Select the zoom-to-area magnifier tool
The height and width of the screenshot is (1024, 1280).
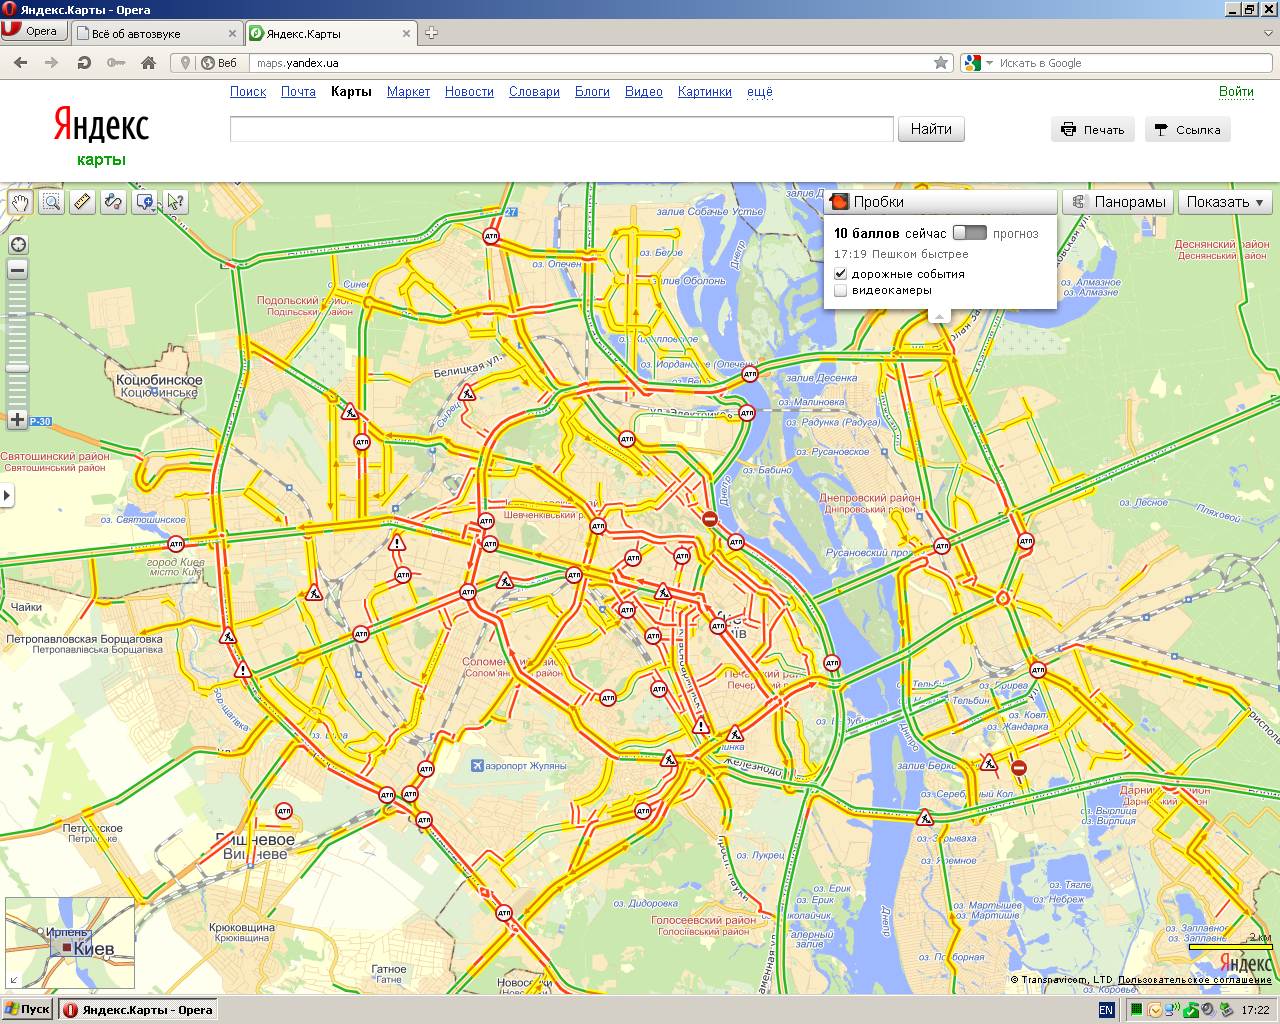coord(51,202)
